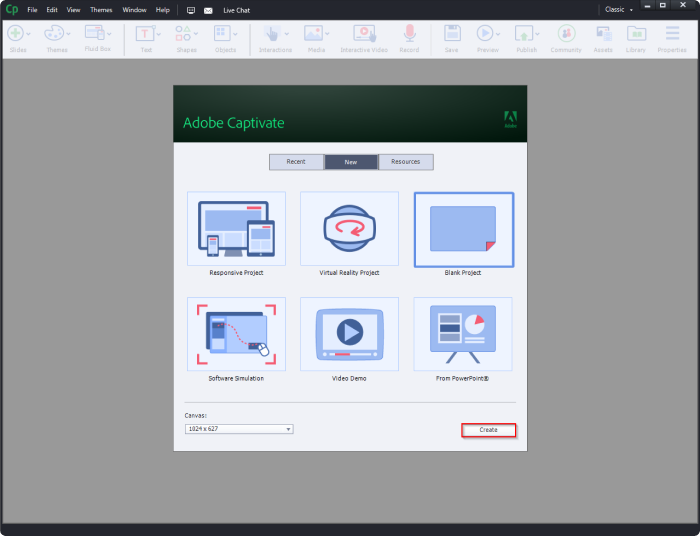The image size is (700, 536).
Task: Select the Interactive Video icon
Action: point(365,33)
